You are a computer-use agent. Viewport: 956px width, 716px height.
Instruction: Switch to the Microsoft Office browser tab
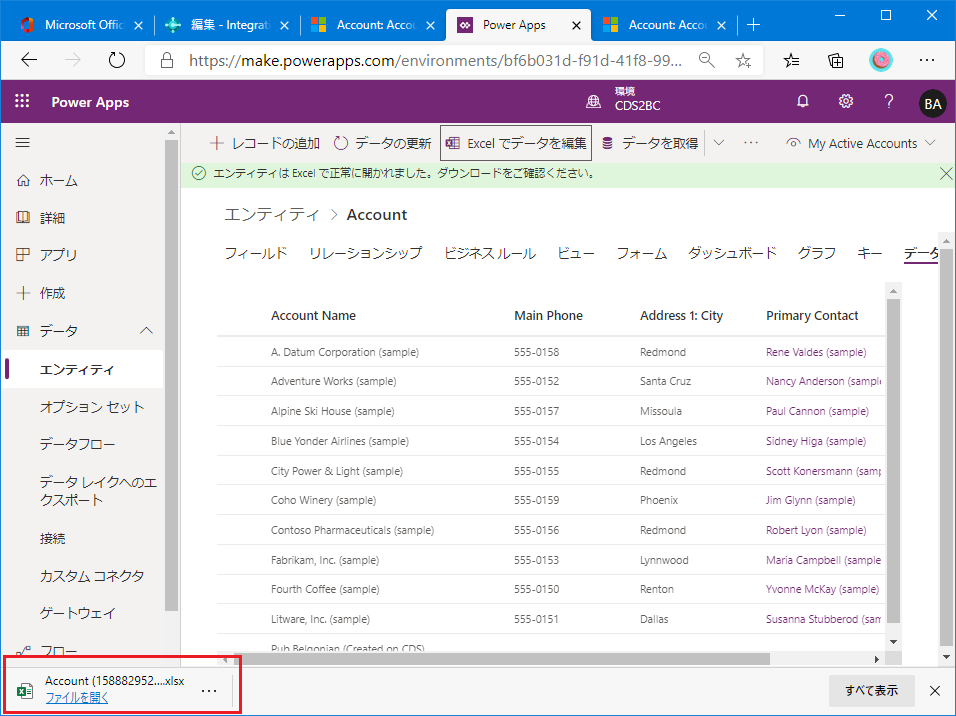[x=84, y=25]
